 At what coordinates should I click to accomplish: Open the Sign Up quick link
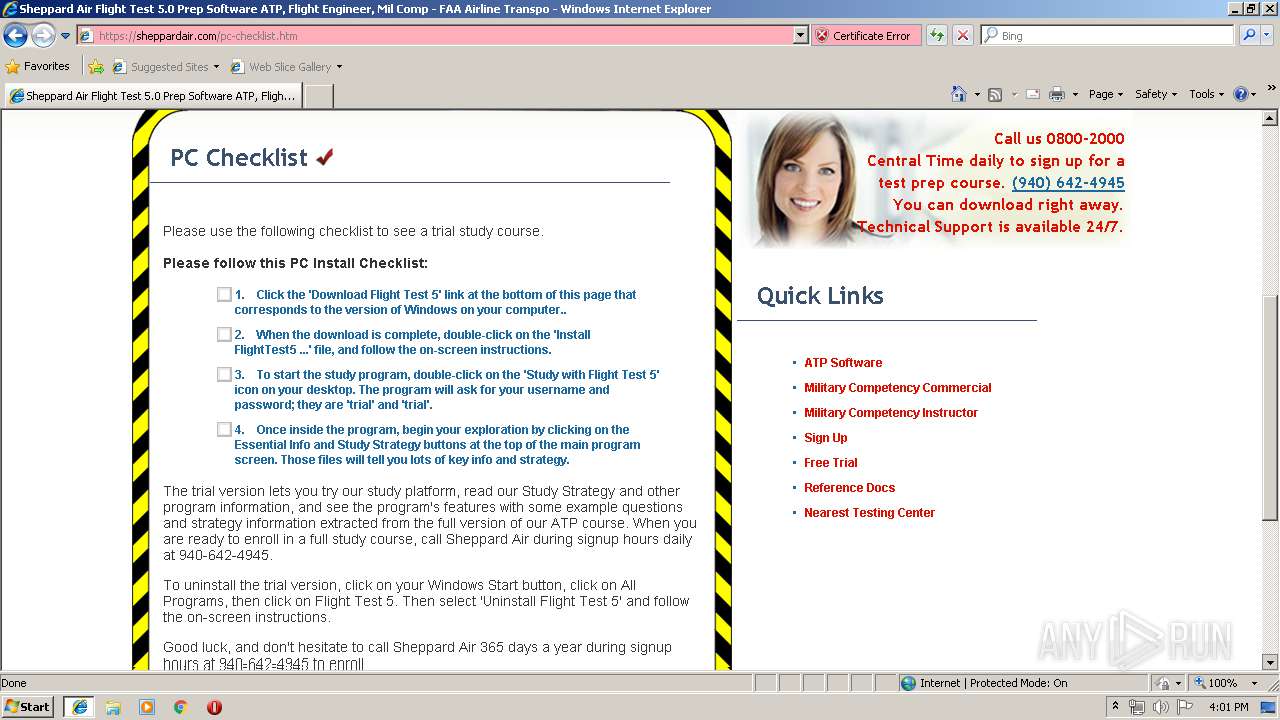point(826,437)
